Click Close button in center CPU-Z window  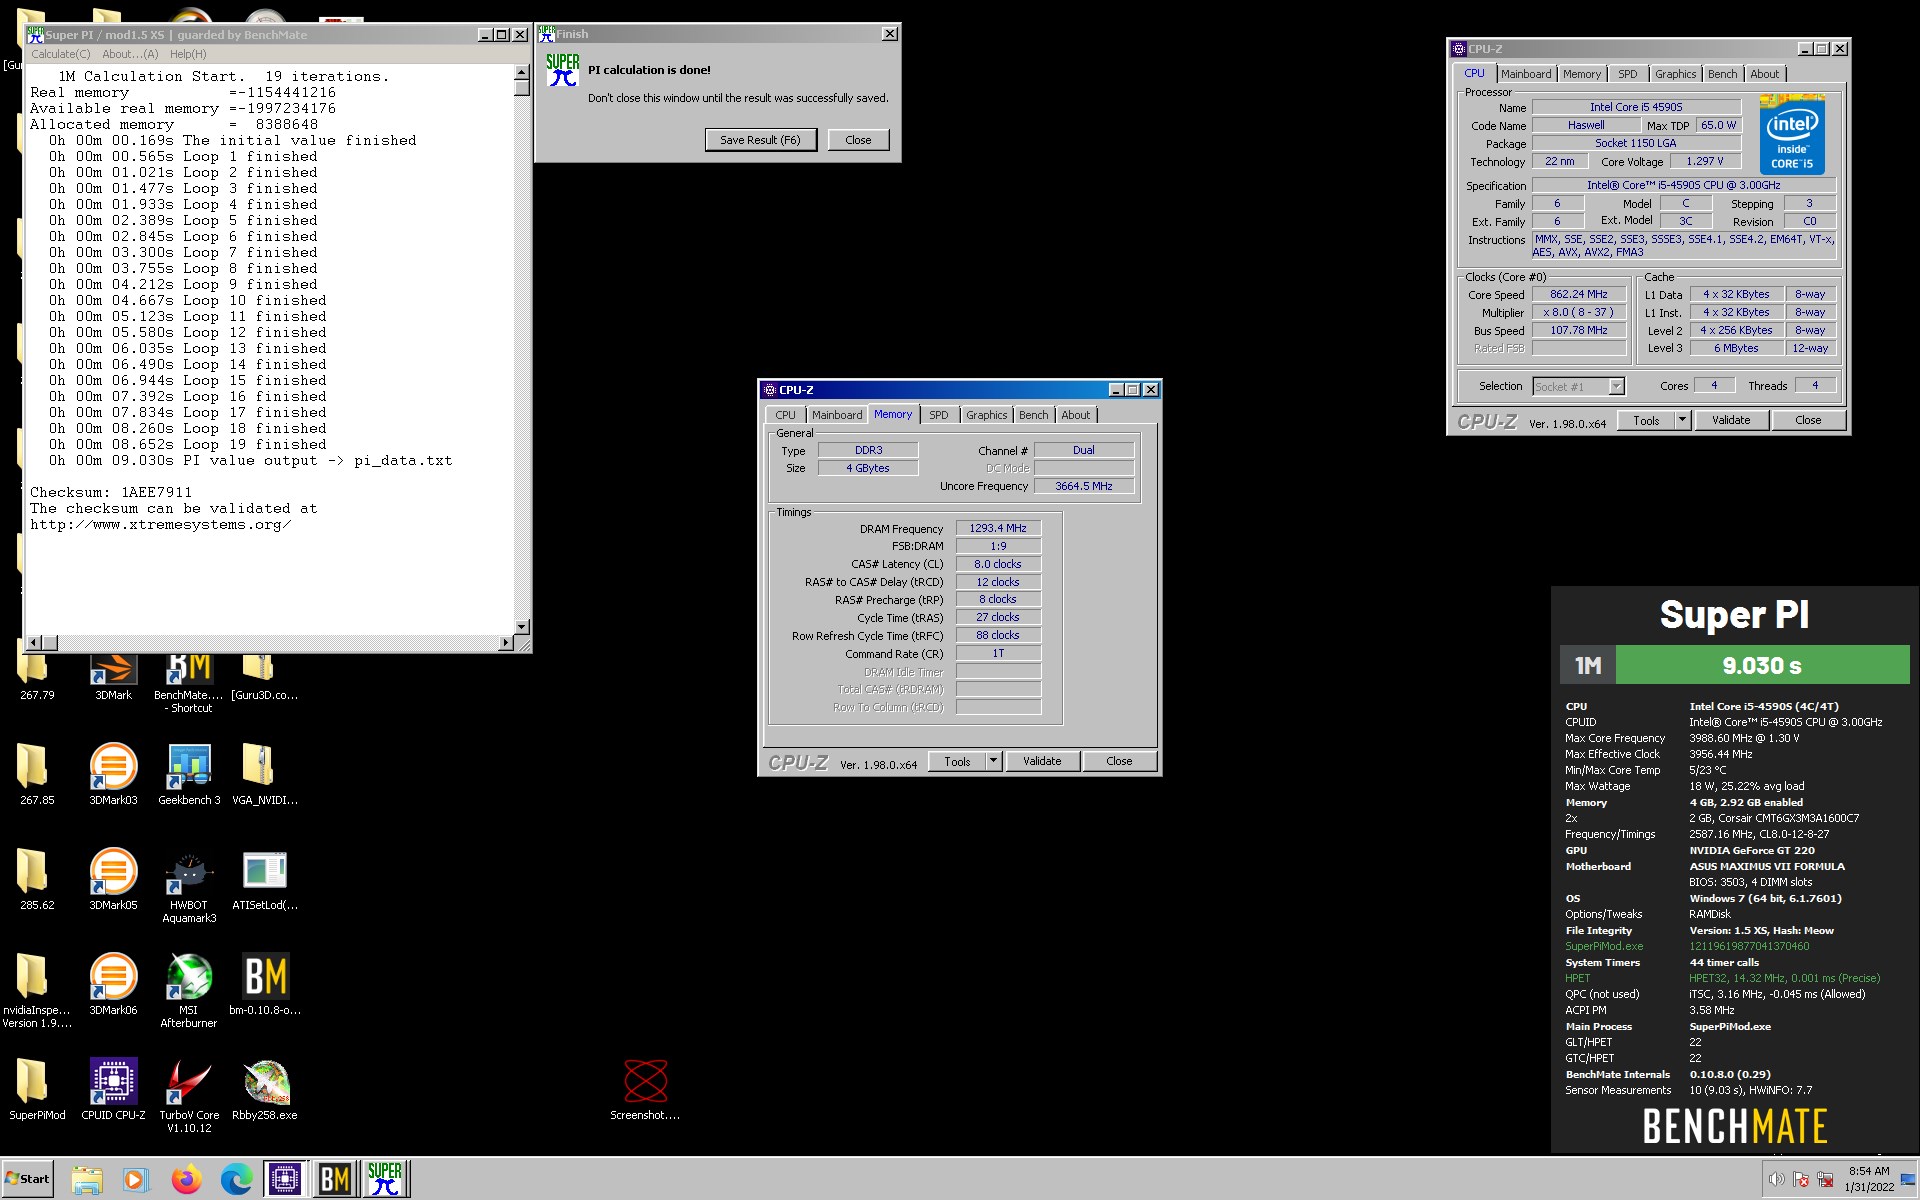pos(1119,761)
